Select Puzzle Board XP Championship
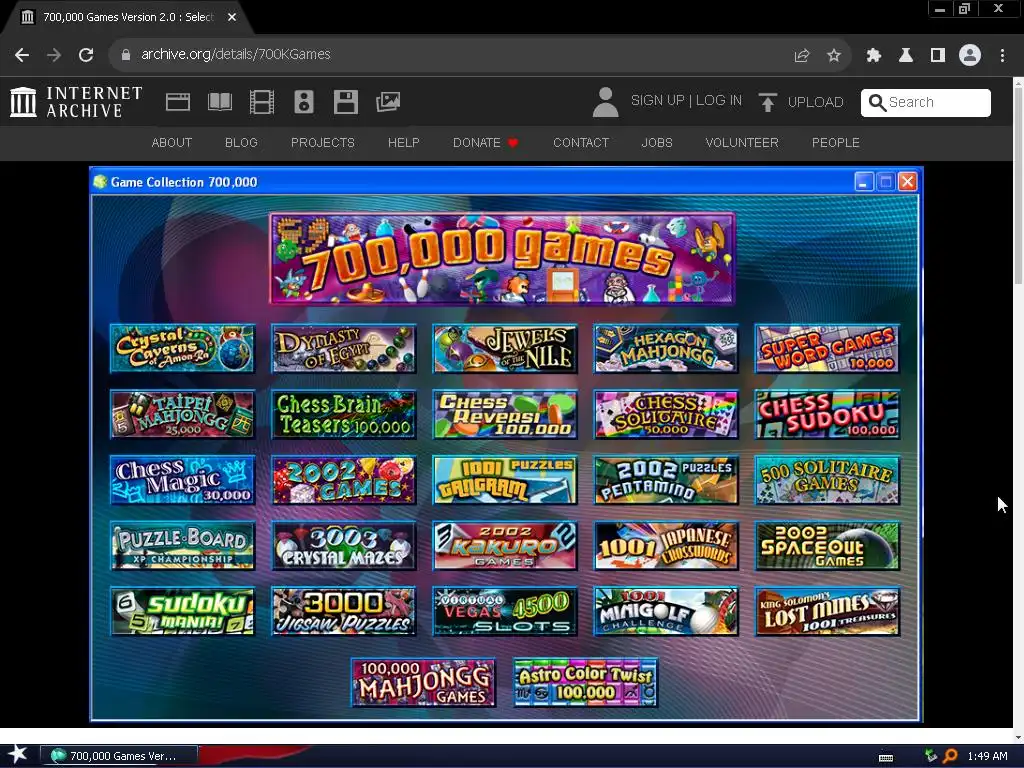The height and width of the screenshot is (768, 1024). [182, 546]
